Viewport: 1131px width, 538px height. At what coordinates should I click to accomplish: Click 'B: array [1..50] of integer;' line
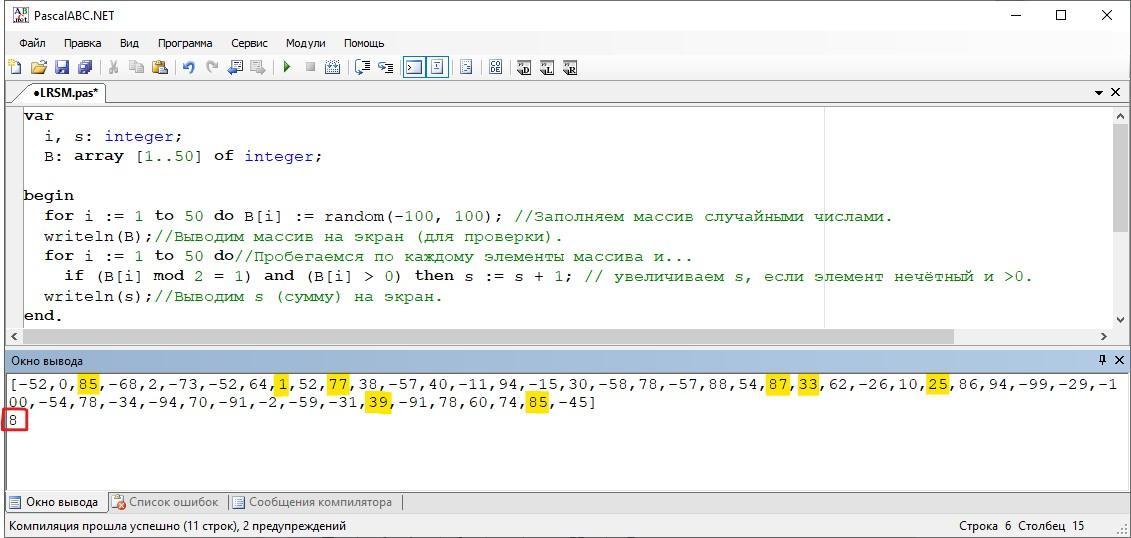click(x=183, y=156)
